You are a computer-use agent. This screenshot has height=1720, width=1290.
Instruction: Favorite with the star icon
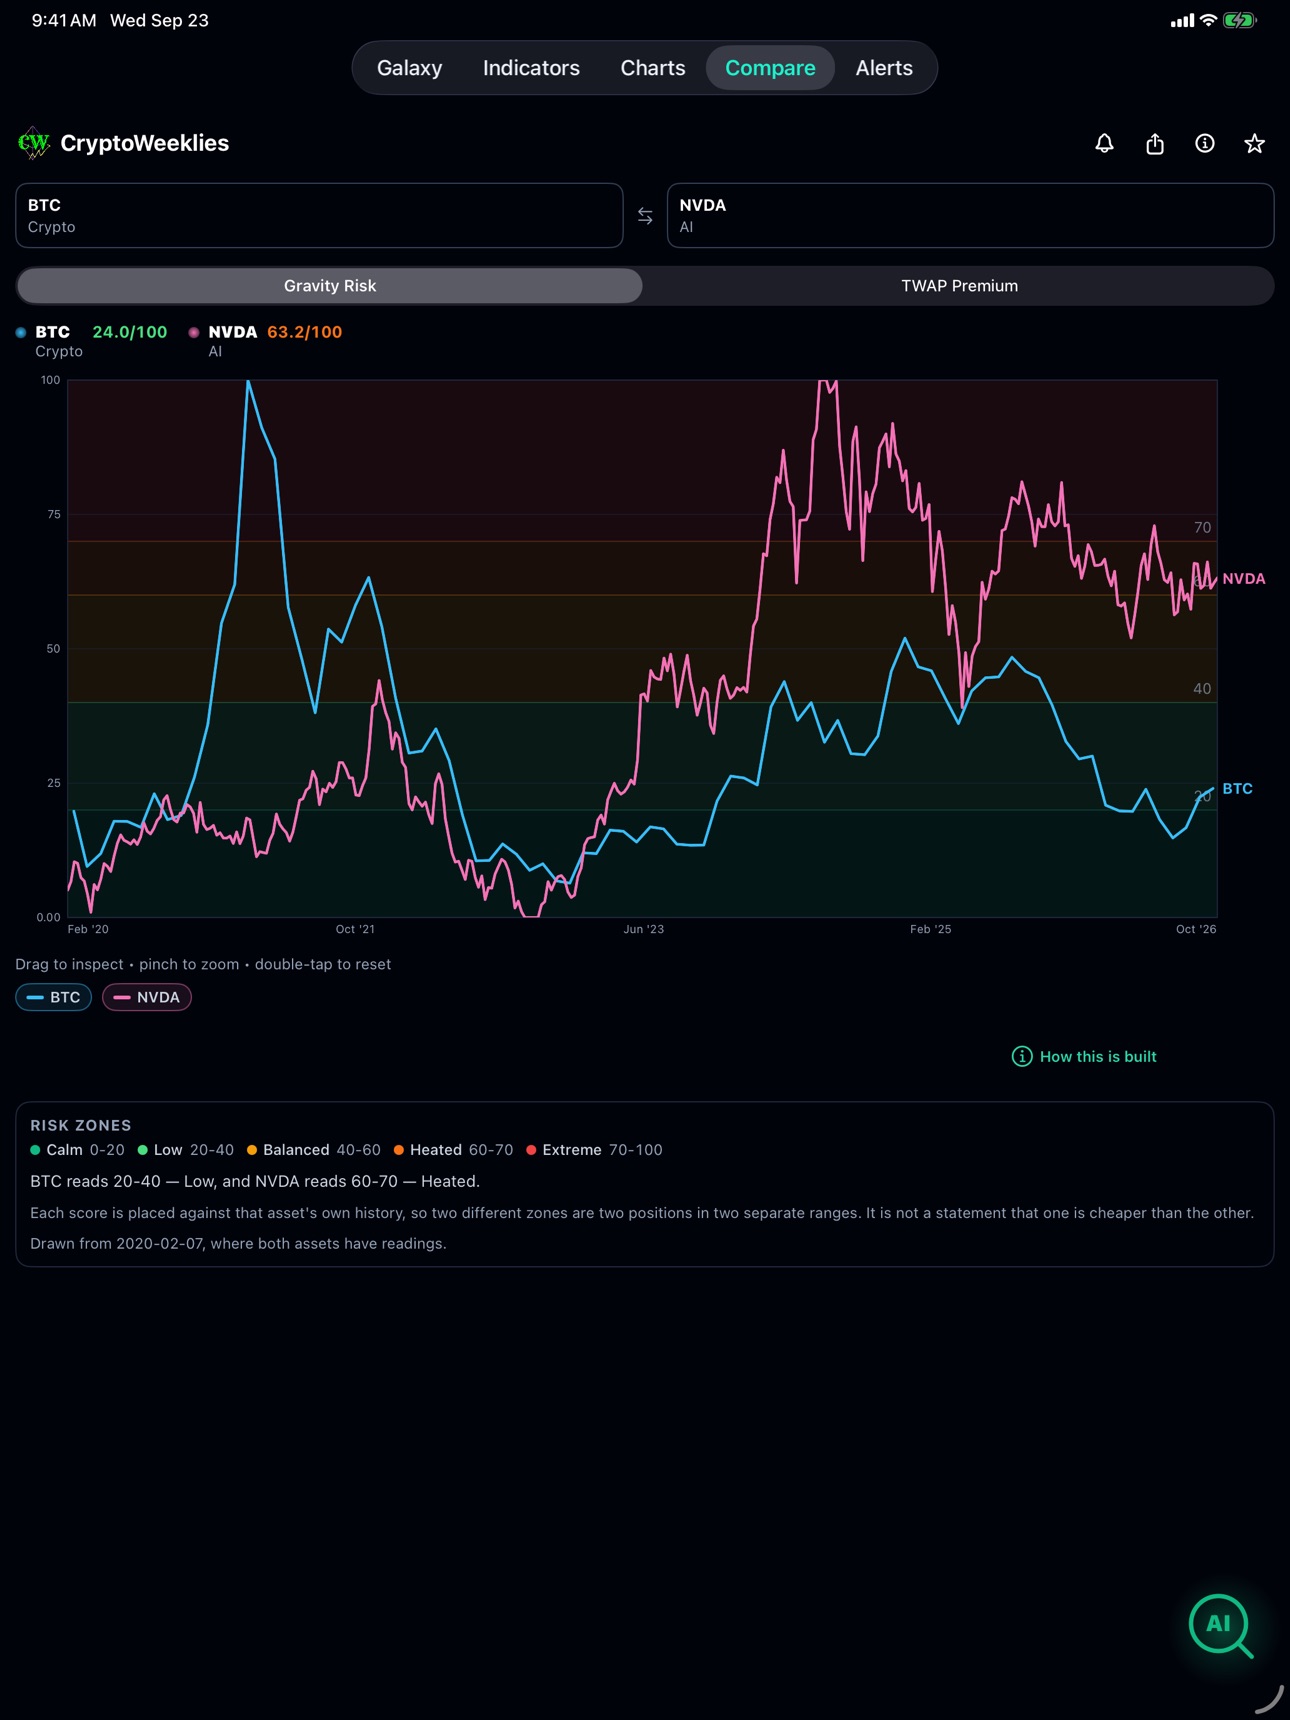pyautogui.click(x=1254, y=144)
